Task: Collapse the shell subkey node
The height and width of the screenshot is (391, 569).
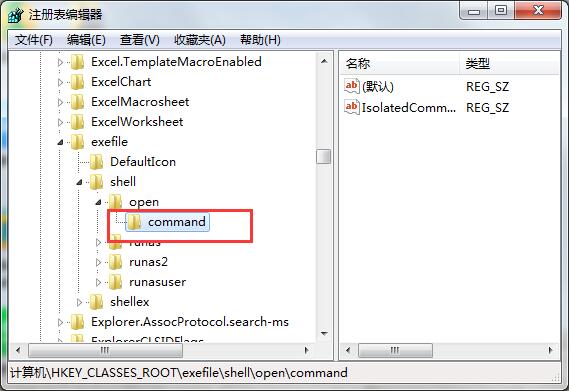Action: click(x=79, y=182)
